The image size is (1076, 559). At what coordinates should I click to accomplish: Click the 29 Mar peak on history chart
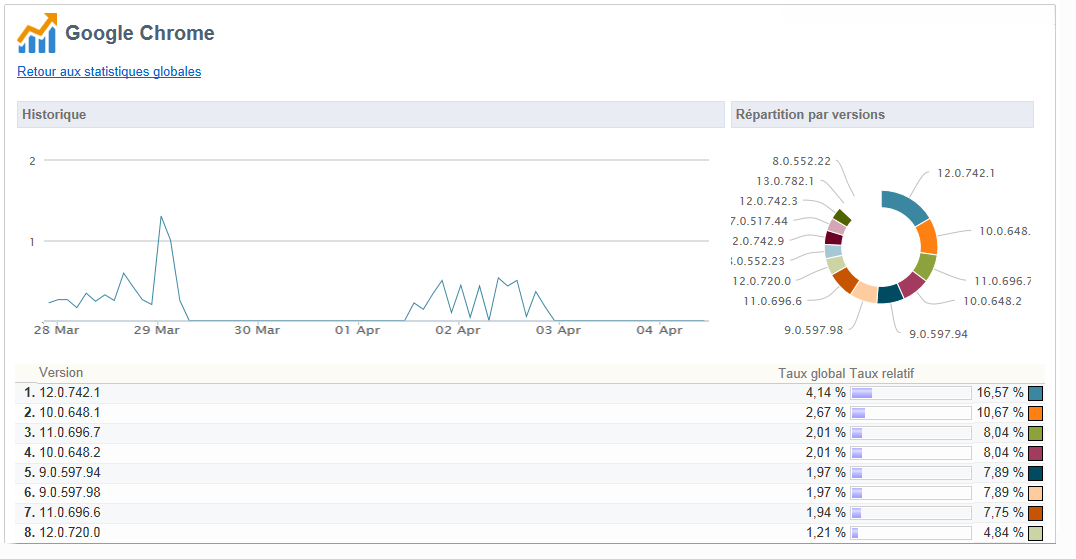click(161, 217)
